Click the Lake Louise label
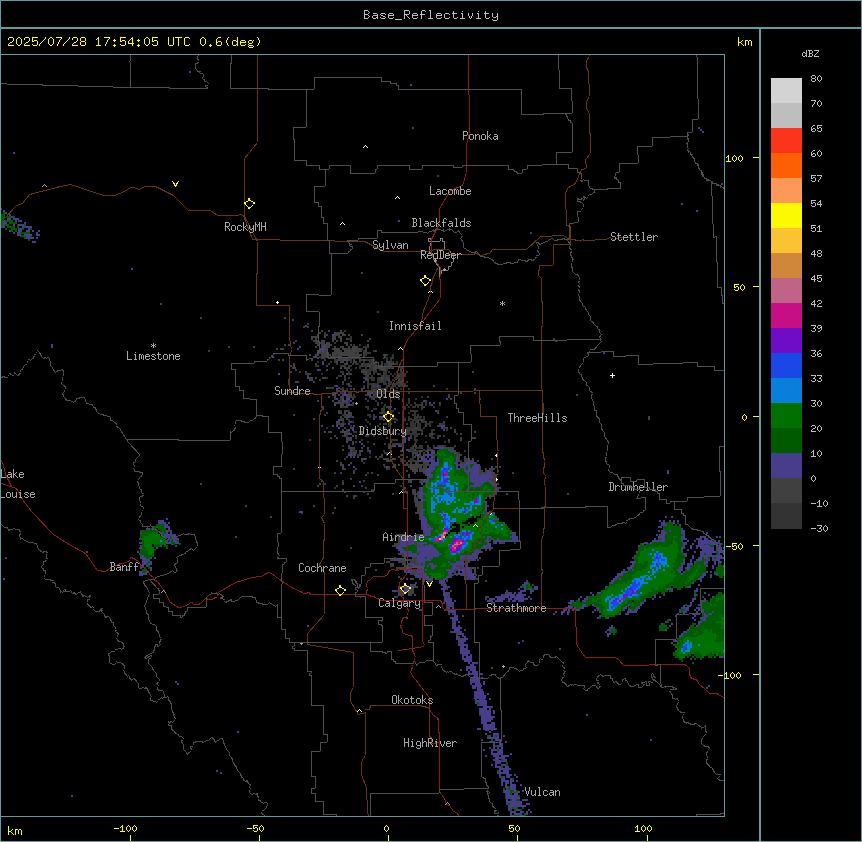This screenshot has width=862, height=842. click(x=18, y=484)
